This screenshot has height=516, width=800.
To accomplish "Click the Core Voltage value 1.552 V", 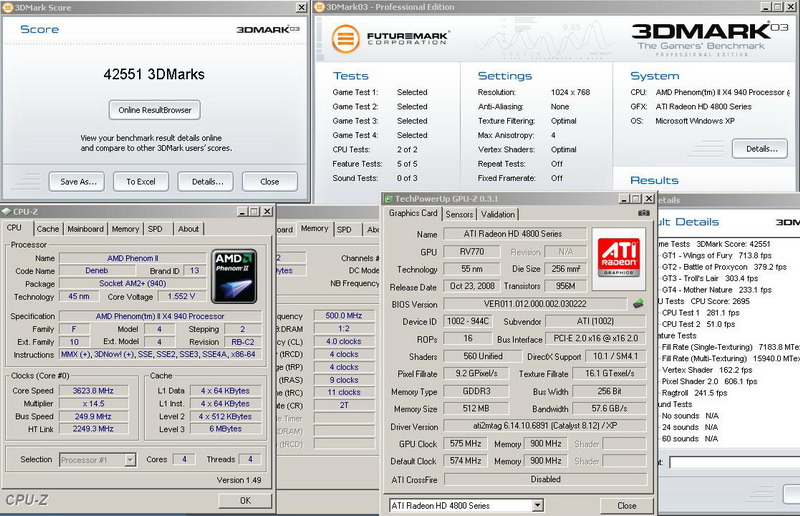I will pyautogui.click(x=181, y=297).
